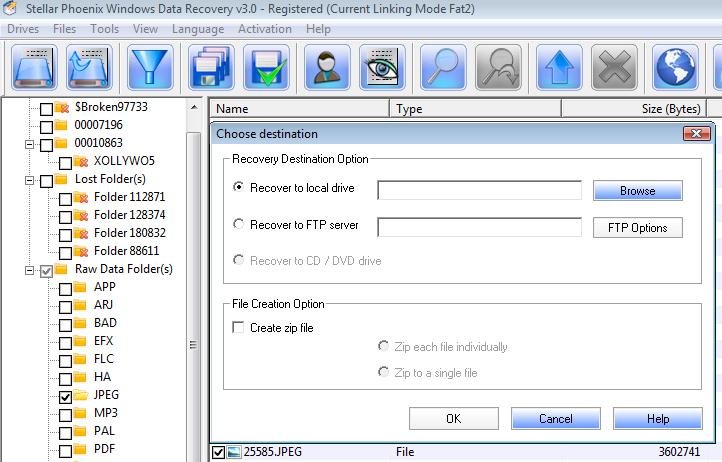The width and height of the screenshot is (722, 462).
Task: Select Recover to FTP server radio button
Action: [x=239, y=224]
